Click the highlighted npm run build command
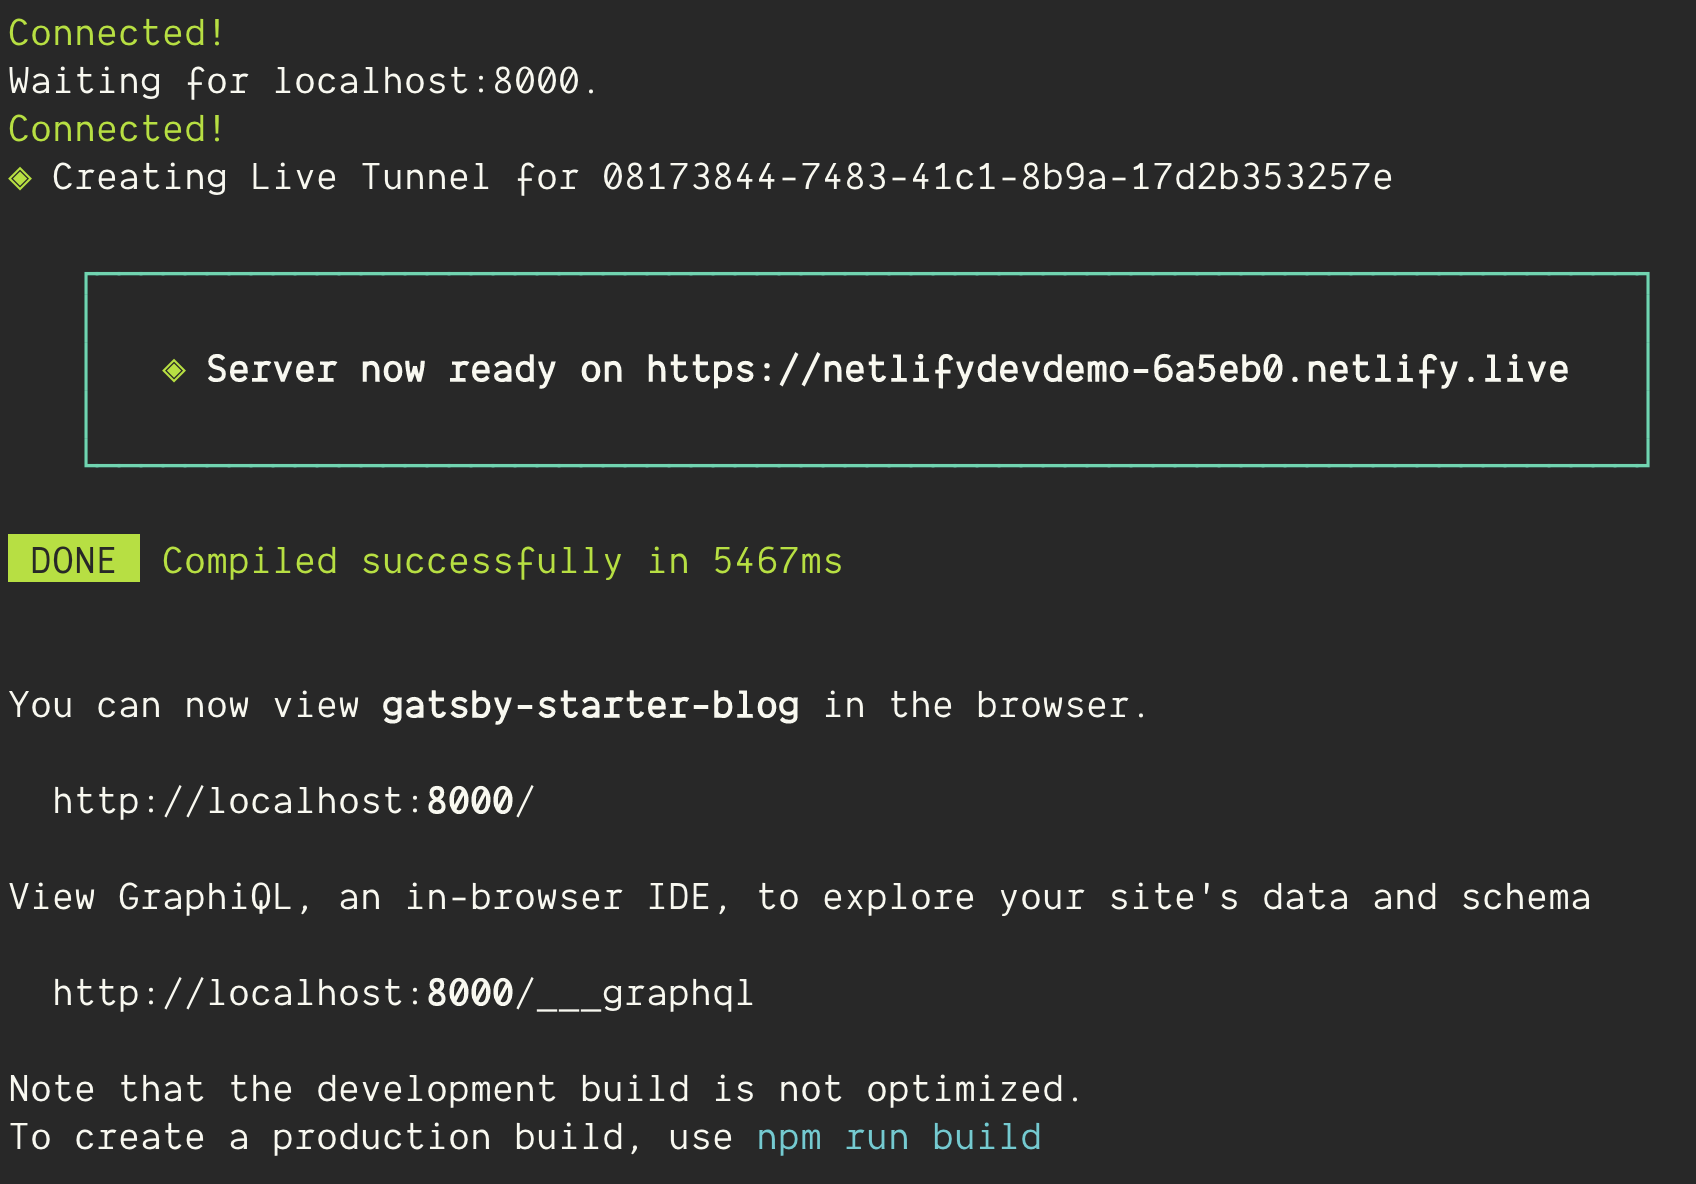1696x1184 pixels. tap(900, 1136)
